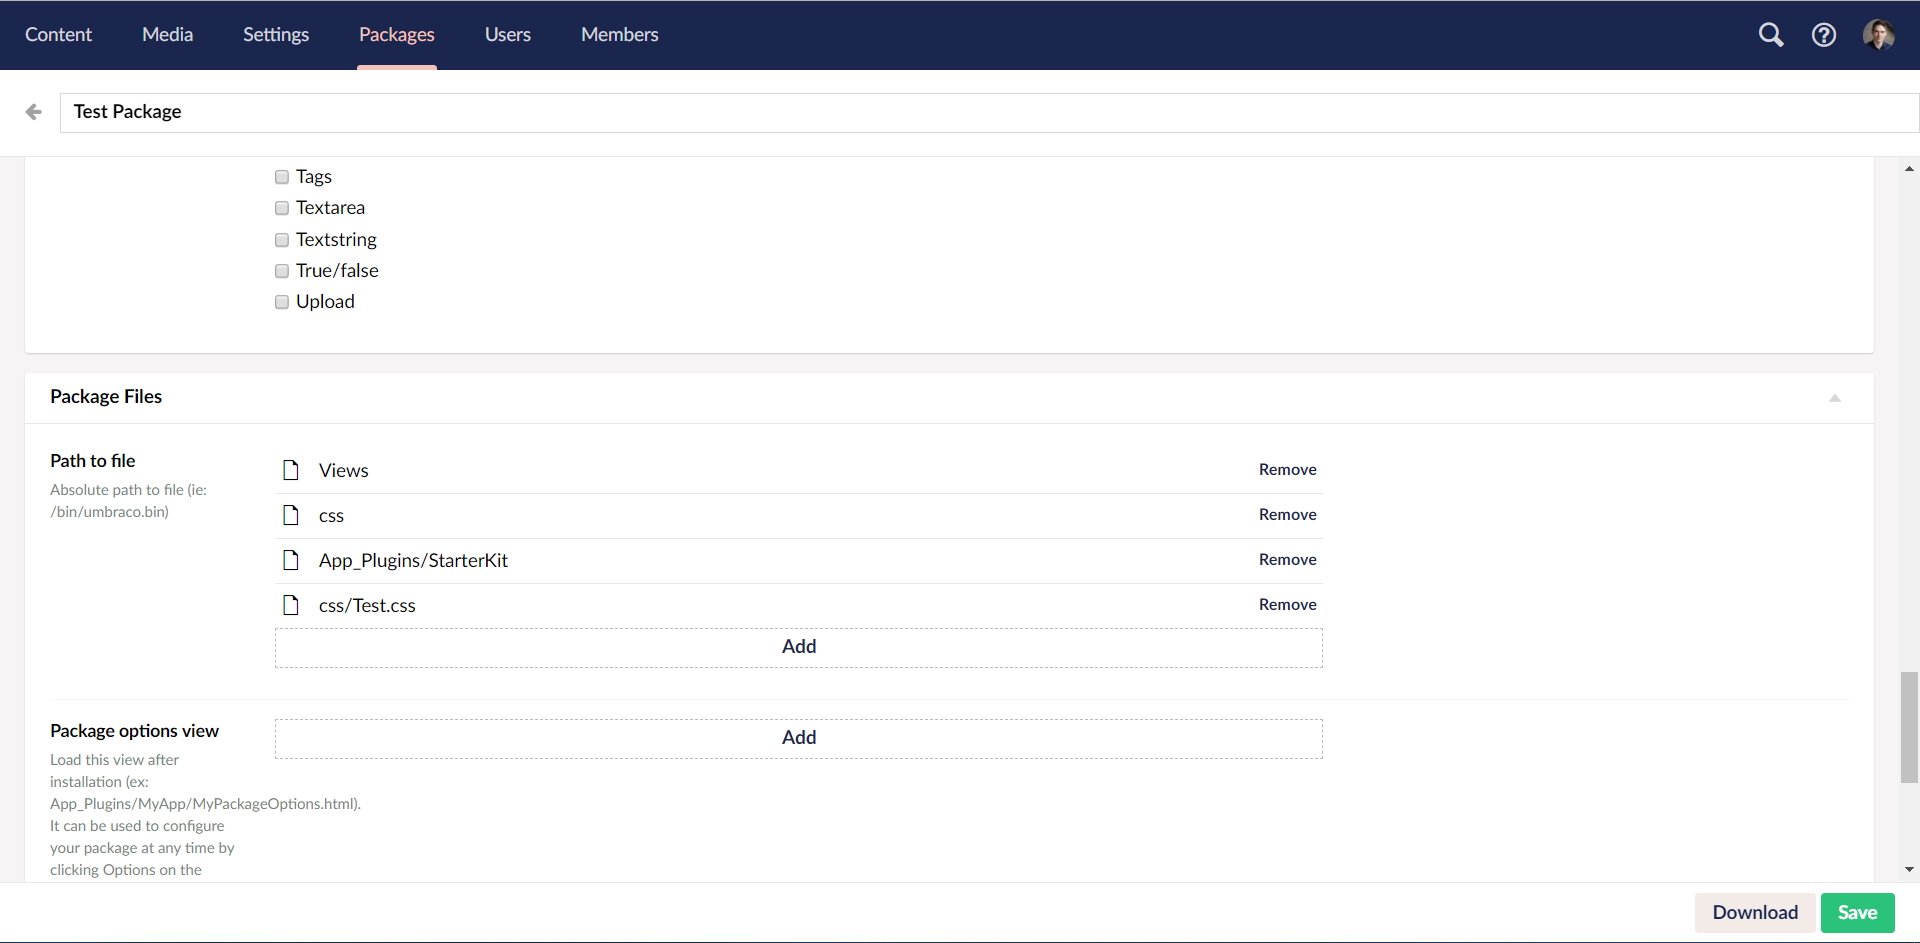Navigate back using the arrow icon
The image size is (1920, 943).
tap(33, 112)
